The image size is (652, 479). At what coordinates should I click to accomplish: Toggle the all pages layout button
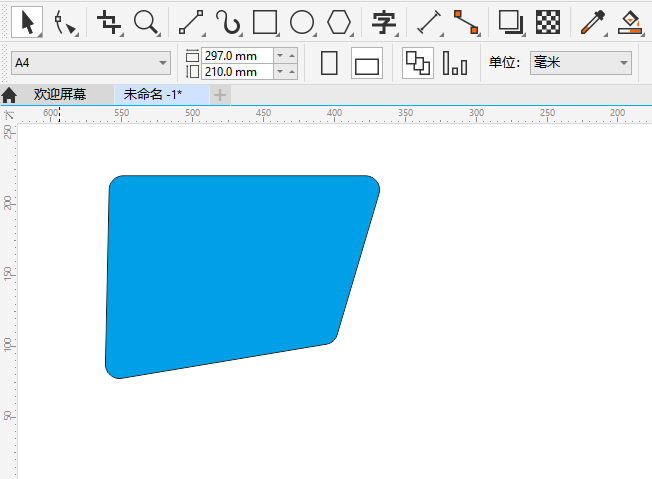tap(417, 64)
